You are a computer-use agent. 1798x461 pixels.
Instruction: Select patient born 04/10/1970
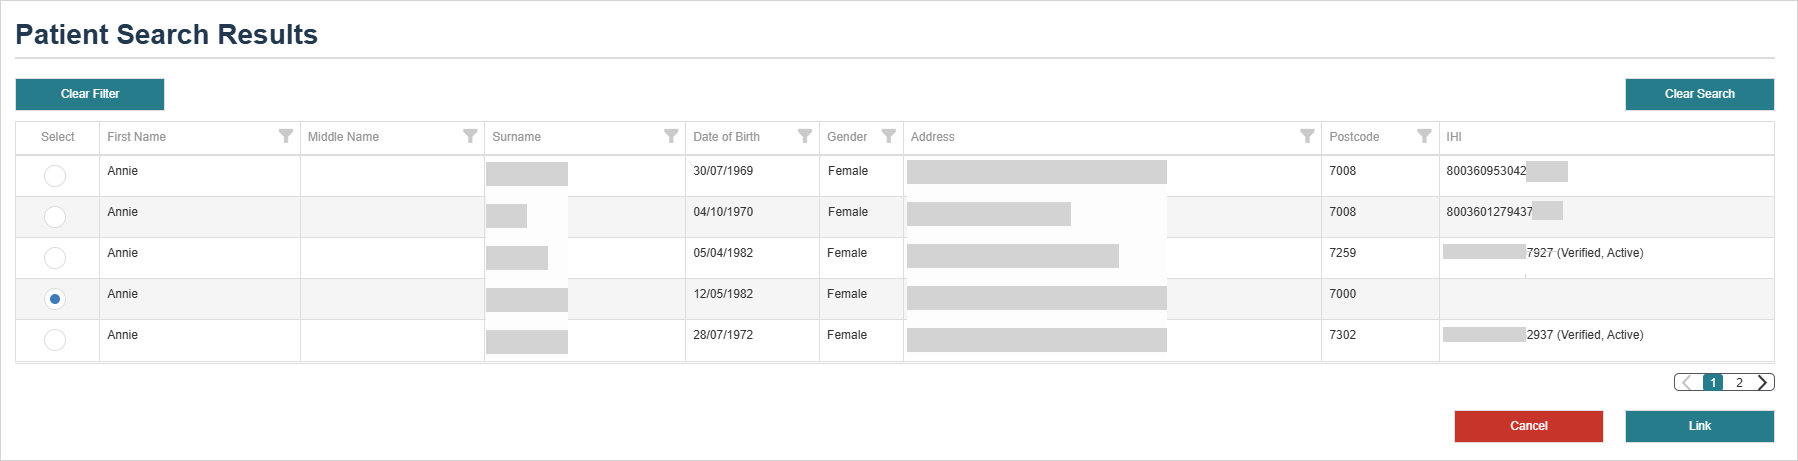[55, 217]
